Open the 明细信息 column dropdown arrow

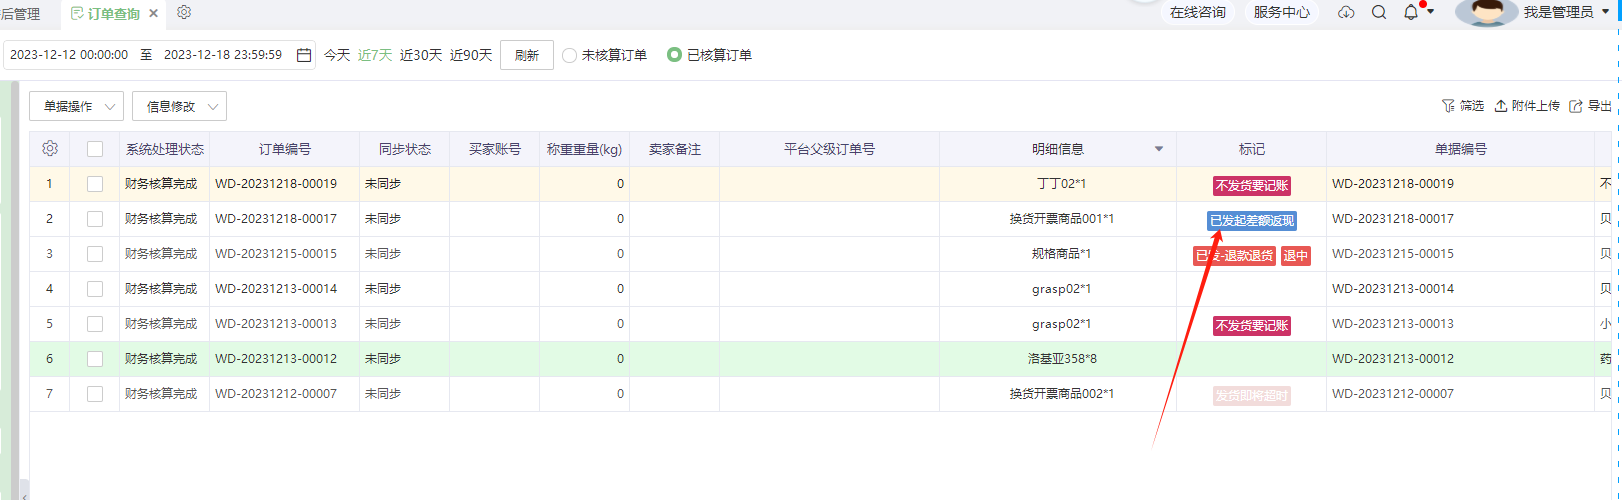click(1159, 149)
